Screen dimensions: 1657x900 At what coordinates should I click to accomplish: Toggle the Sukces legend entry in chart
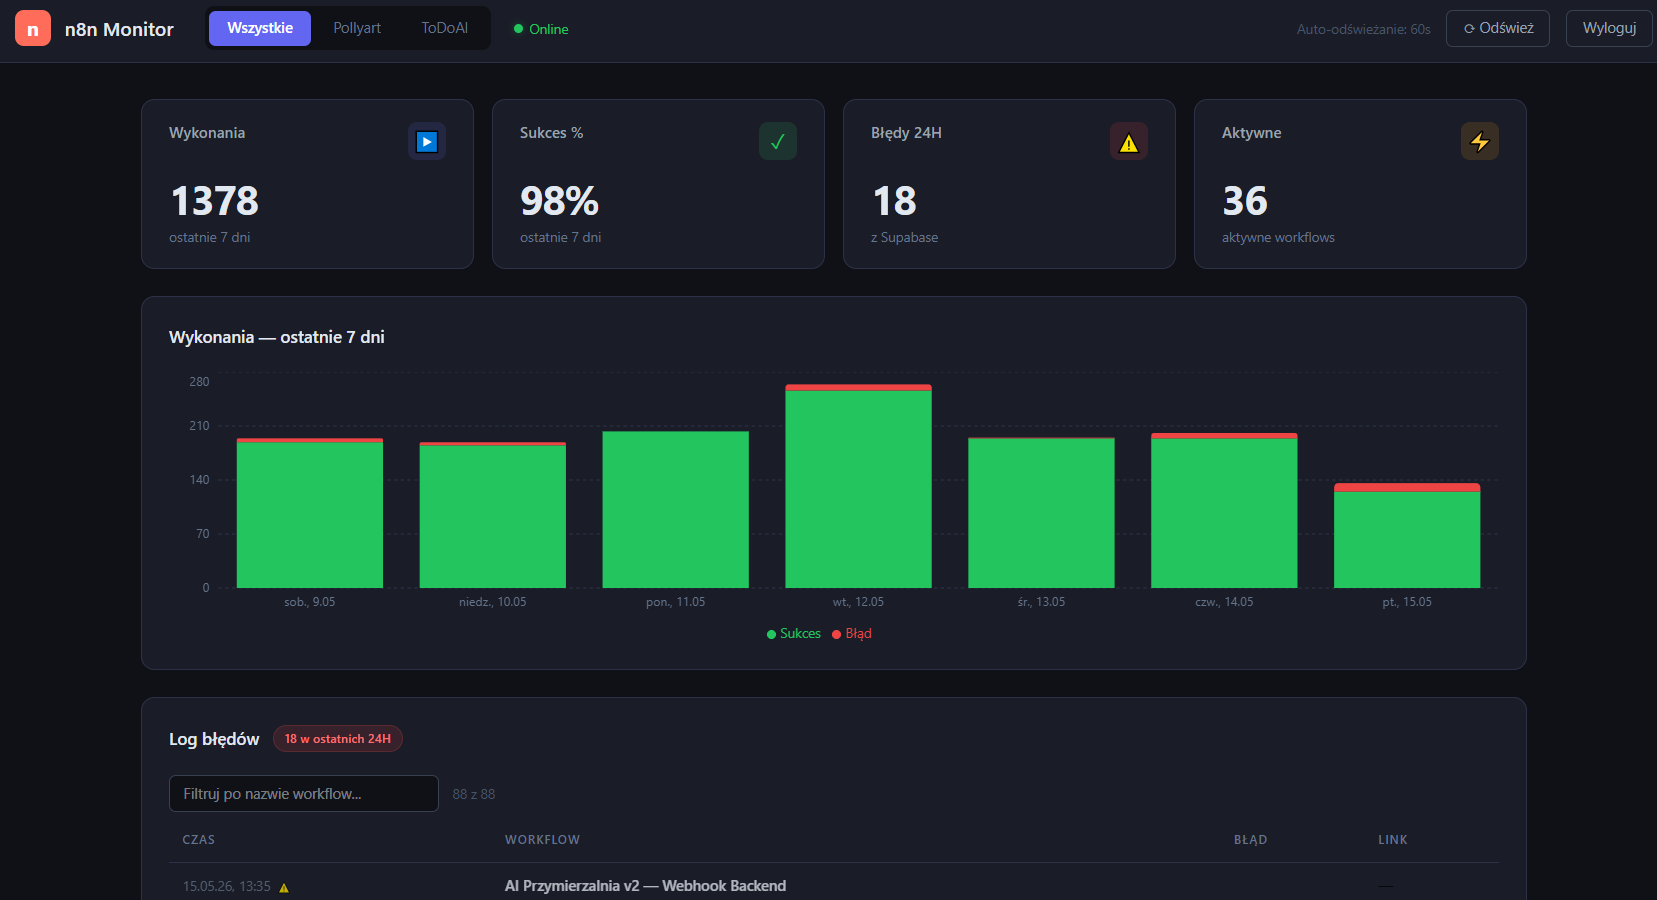point(793,634)
